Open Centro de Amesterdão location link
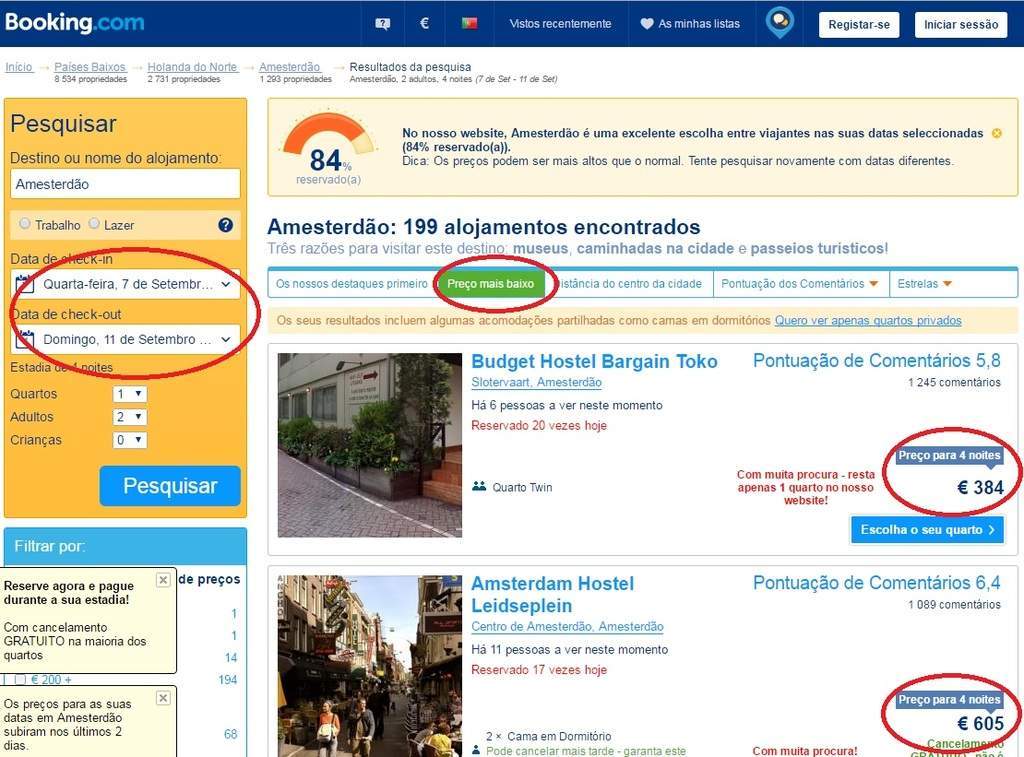Viewport: 1024px width, 757px height. point(568,627)
